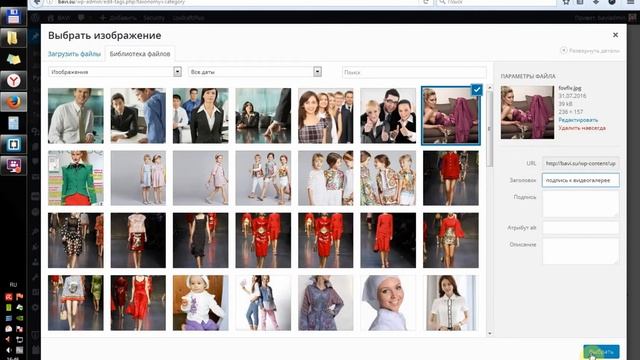The width and height of the screenshot is (640, 360).
Task: Click the RU language indicator
Action: coord(13,284)
